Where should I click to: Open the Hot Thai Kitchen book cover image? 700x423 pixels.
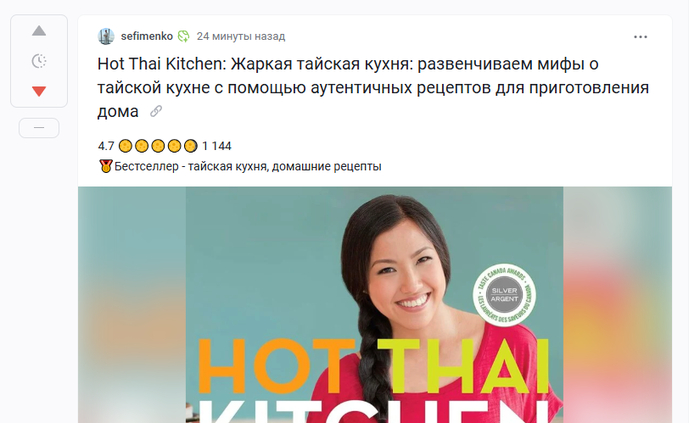coord(375,305)
